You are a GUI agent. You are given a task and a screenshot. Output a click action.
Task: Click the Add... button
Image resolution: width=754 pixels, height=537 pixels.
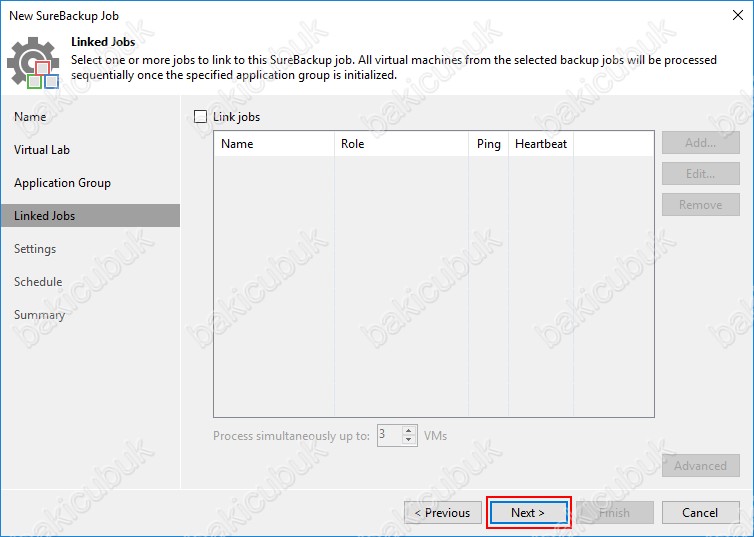[x=701, y=143]
